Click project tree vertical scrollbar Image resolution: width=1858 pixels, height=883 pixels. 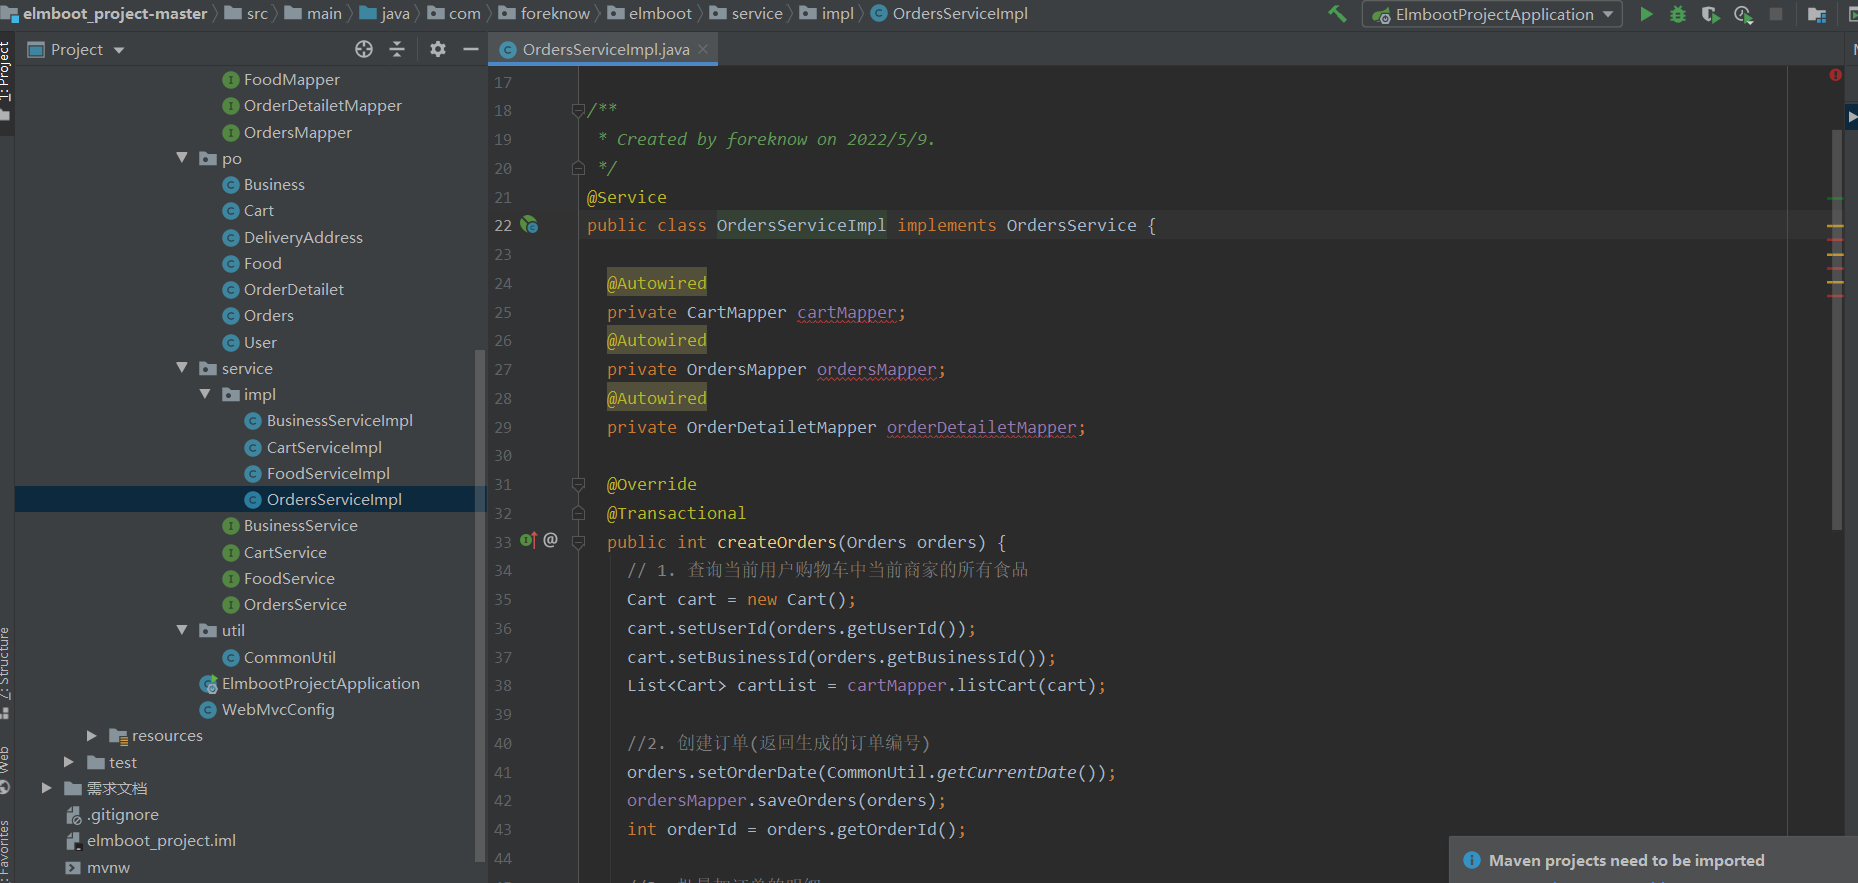(x=480, y=605)
